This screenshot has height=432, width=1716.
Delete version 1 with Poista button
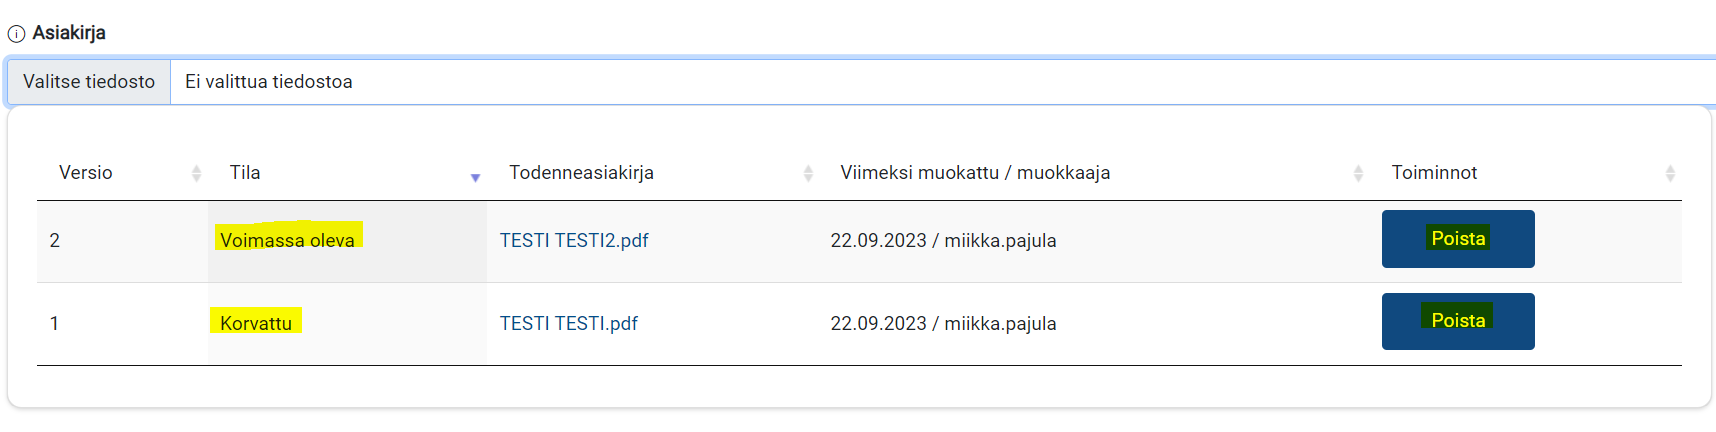pos(1458,321)
